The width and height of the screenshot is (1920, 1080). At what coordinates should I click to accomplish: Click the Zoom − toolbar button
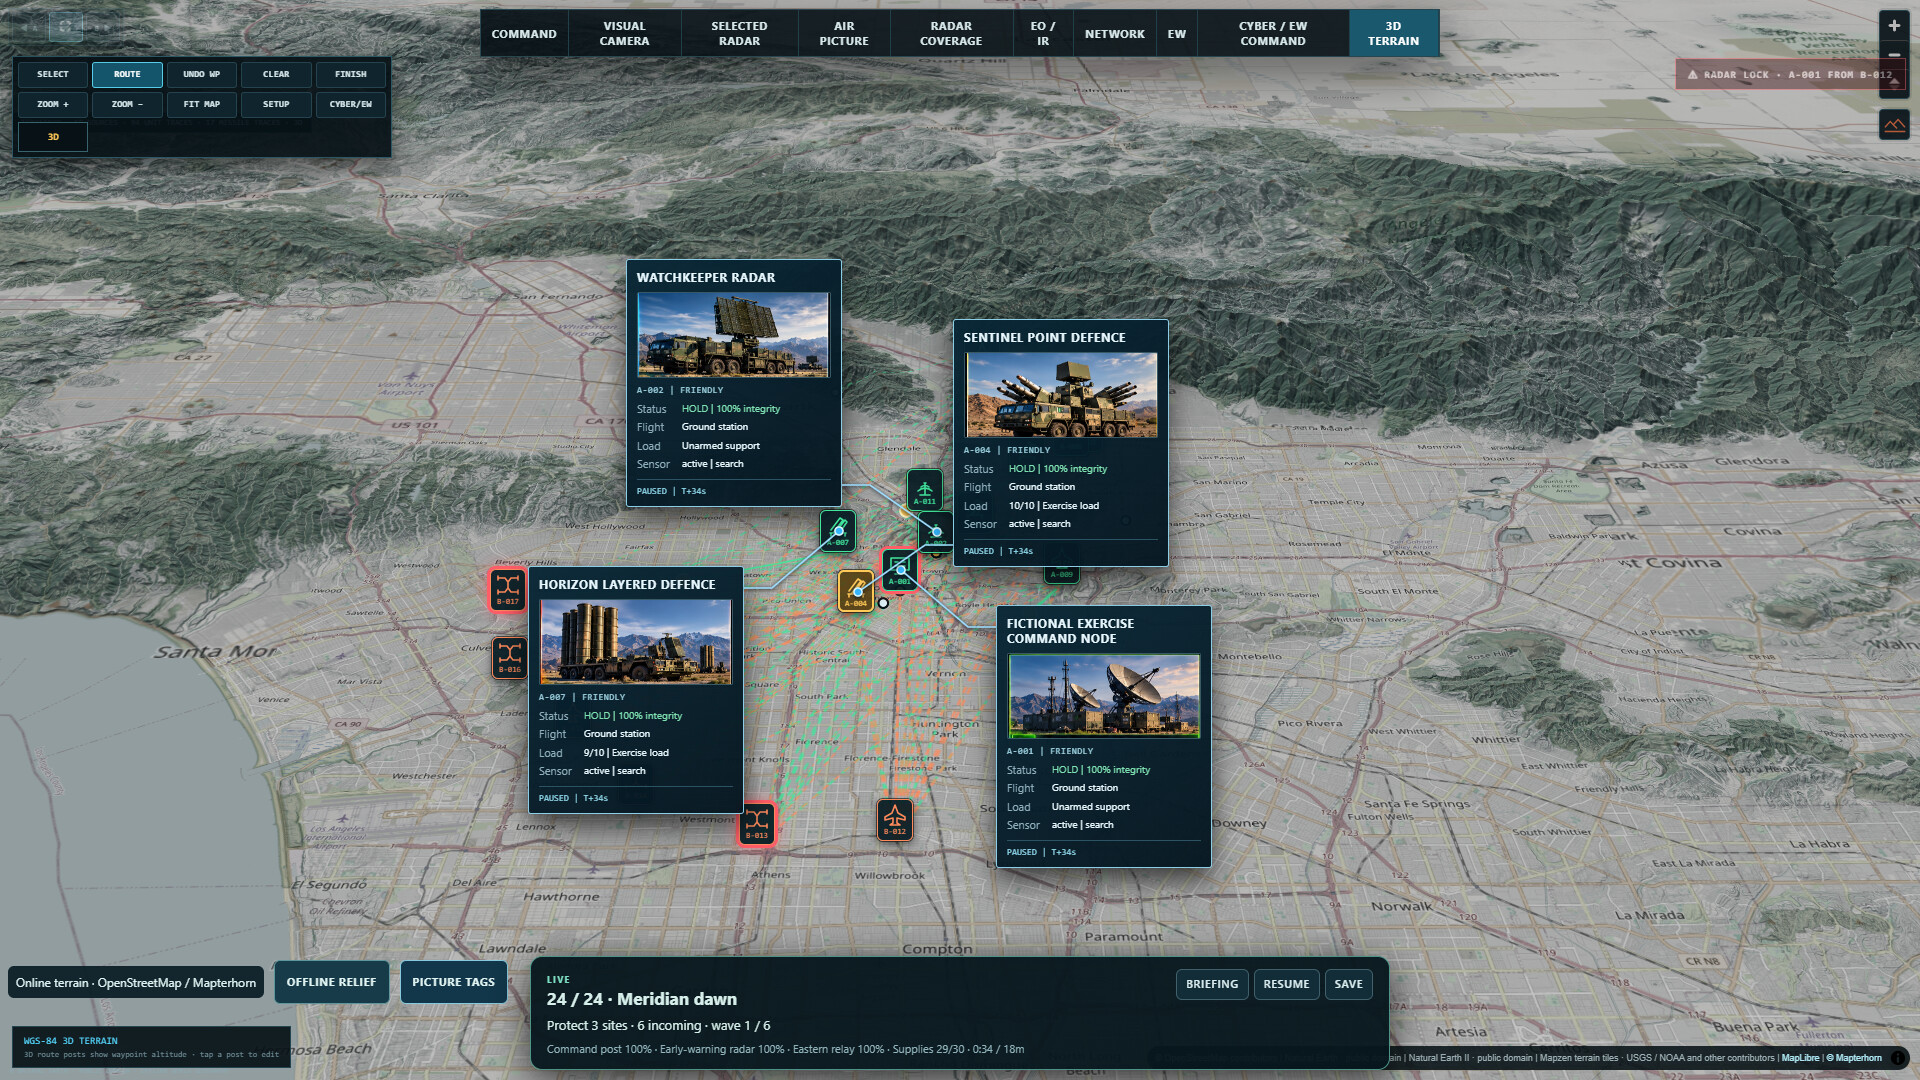tap(127, 104)
